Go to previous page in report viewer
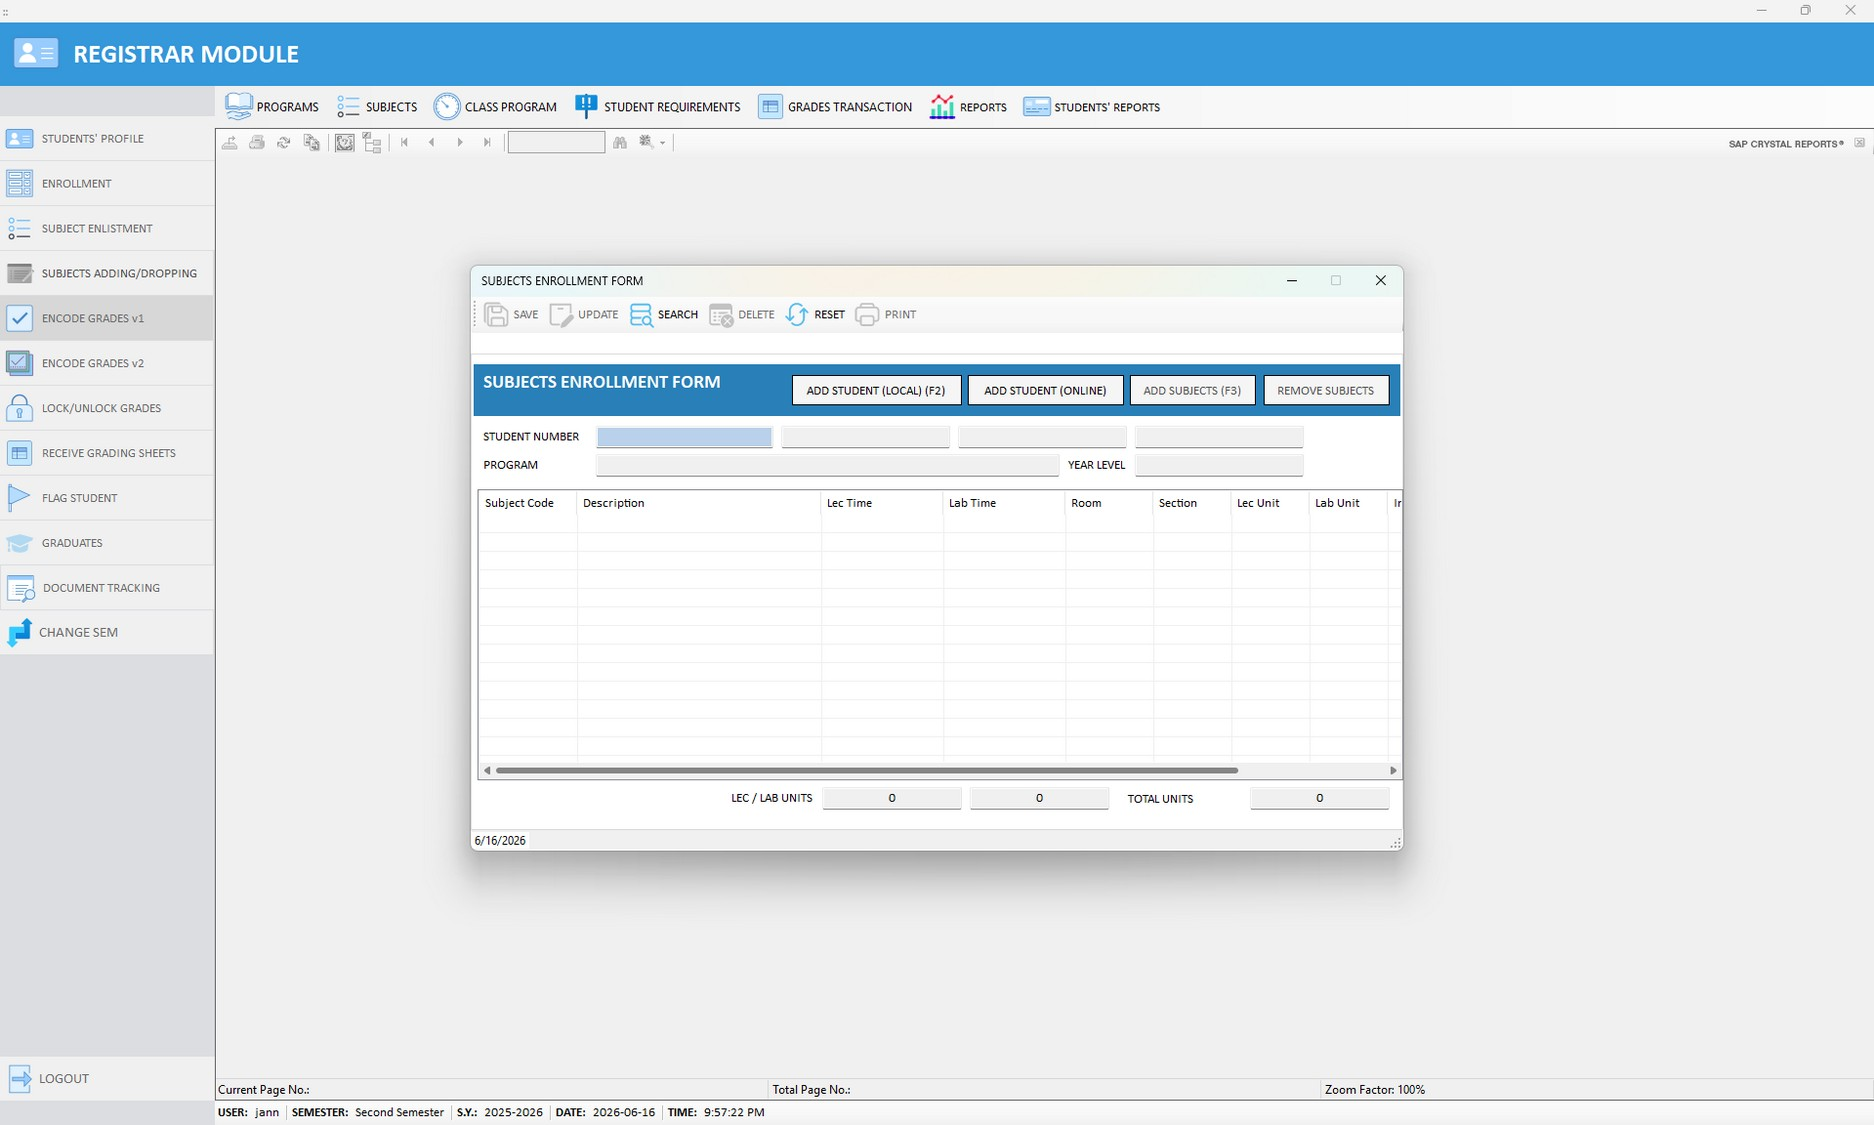Viewport: 1874px width, 1125px height. (432, 142)
